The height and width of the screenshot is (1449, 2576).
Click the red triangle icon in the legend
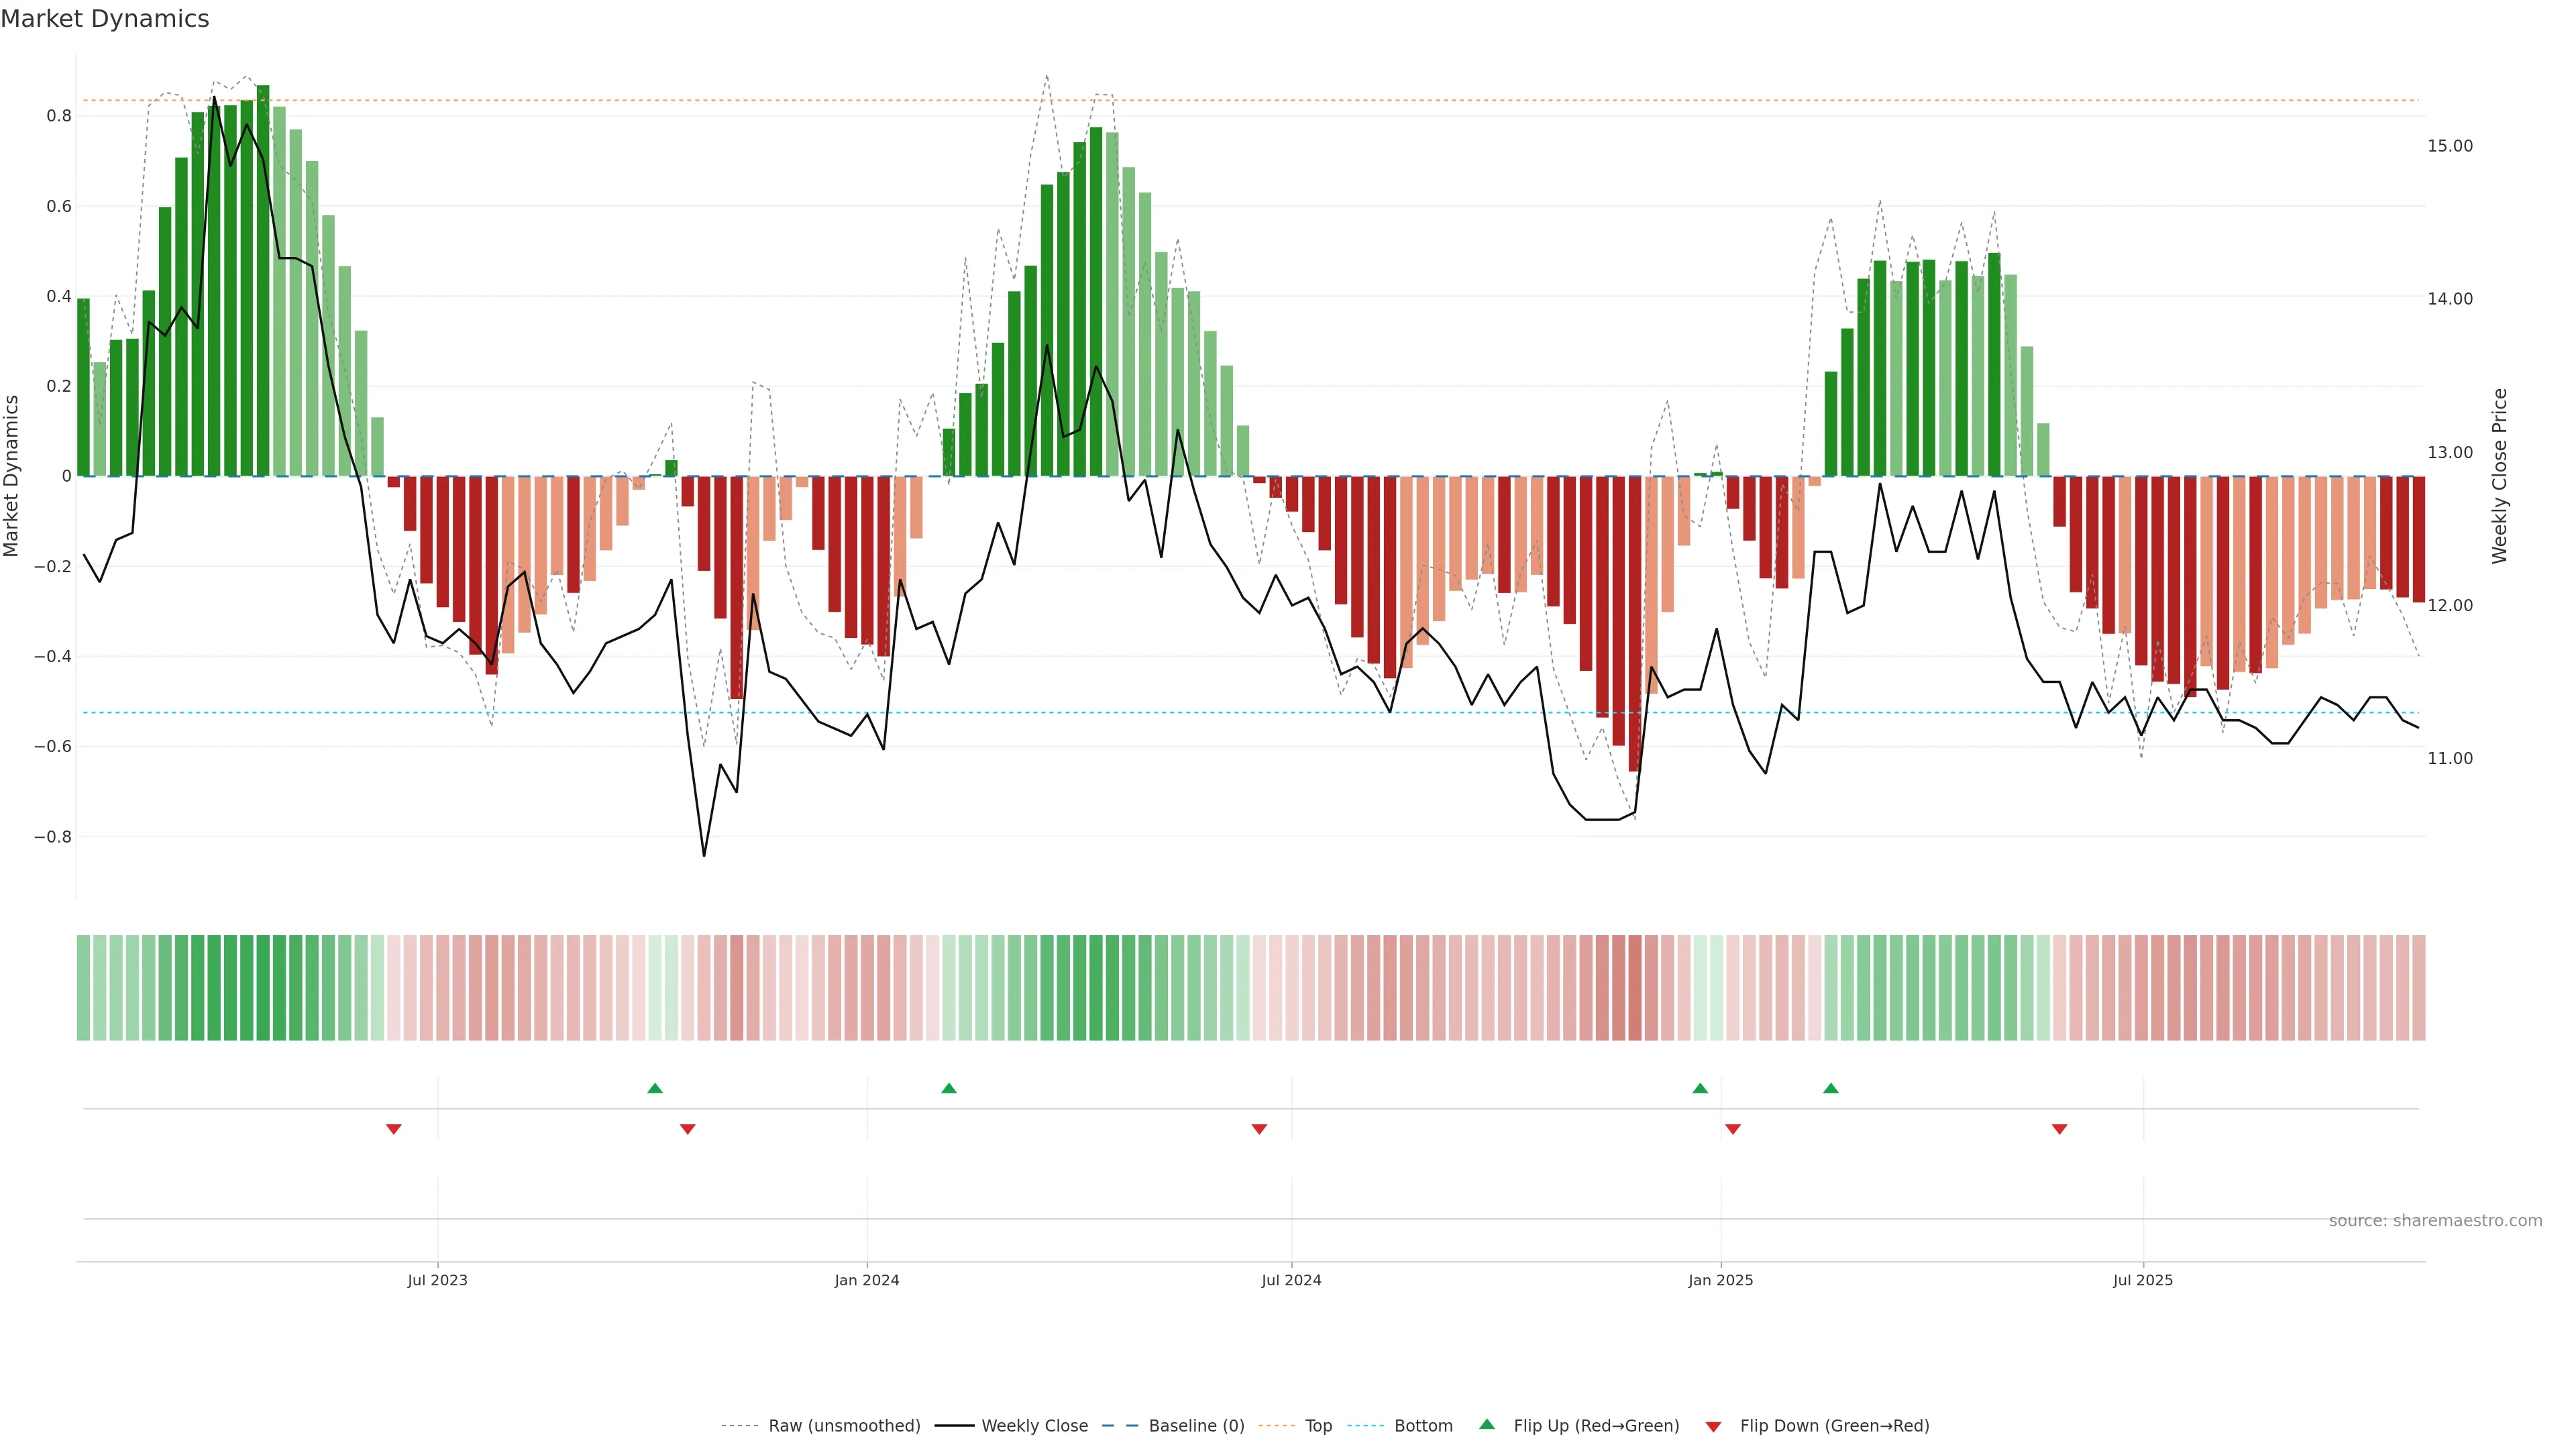tap(1713, 1426)
